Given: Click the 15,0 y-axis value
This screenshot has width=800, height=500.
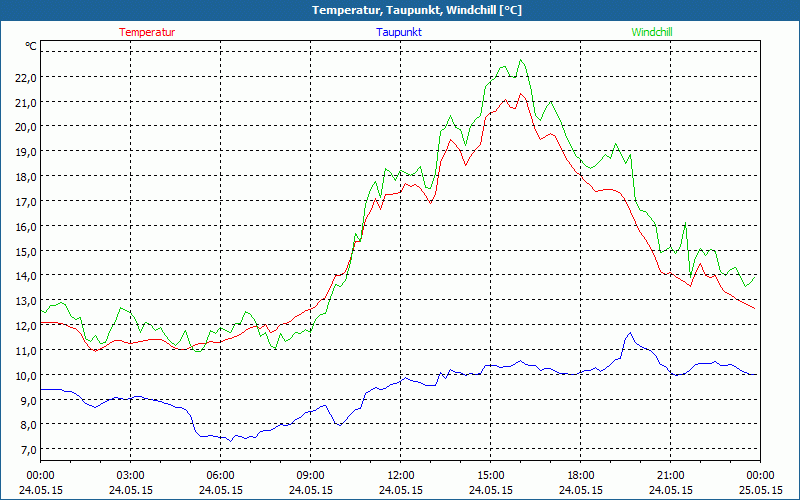Looking at the screenshot, I should [x=27, y=252].
